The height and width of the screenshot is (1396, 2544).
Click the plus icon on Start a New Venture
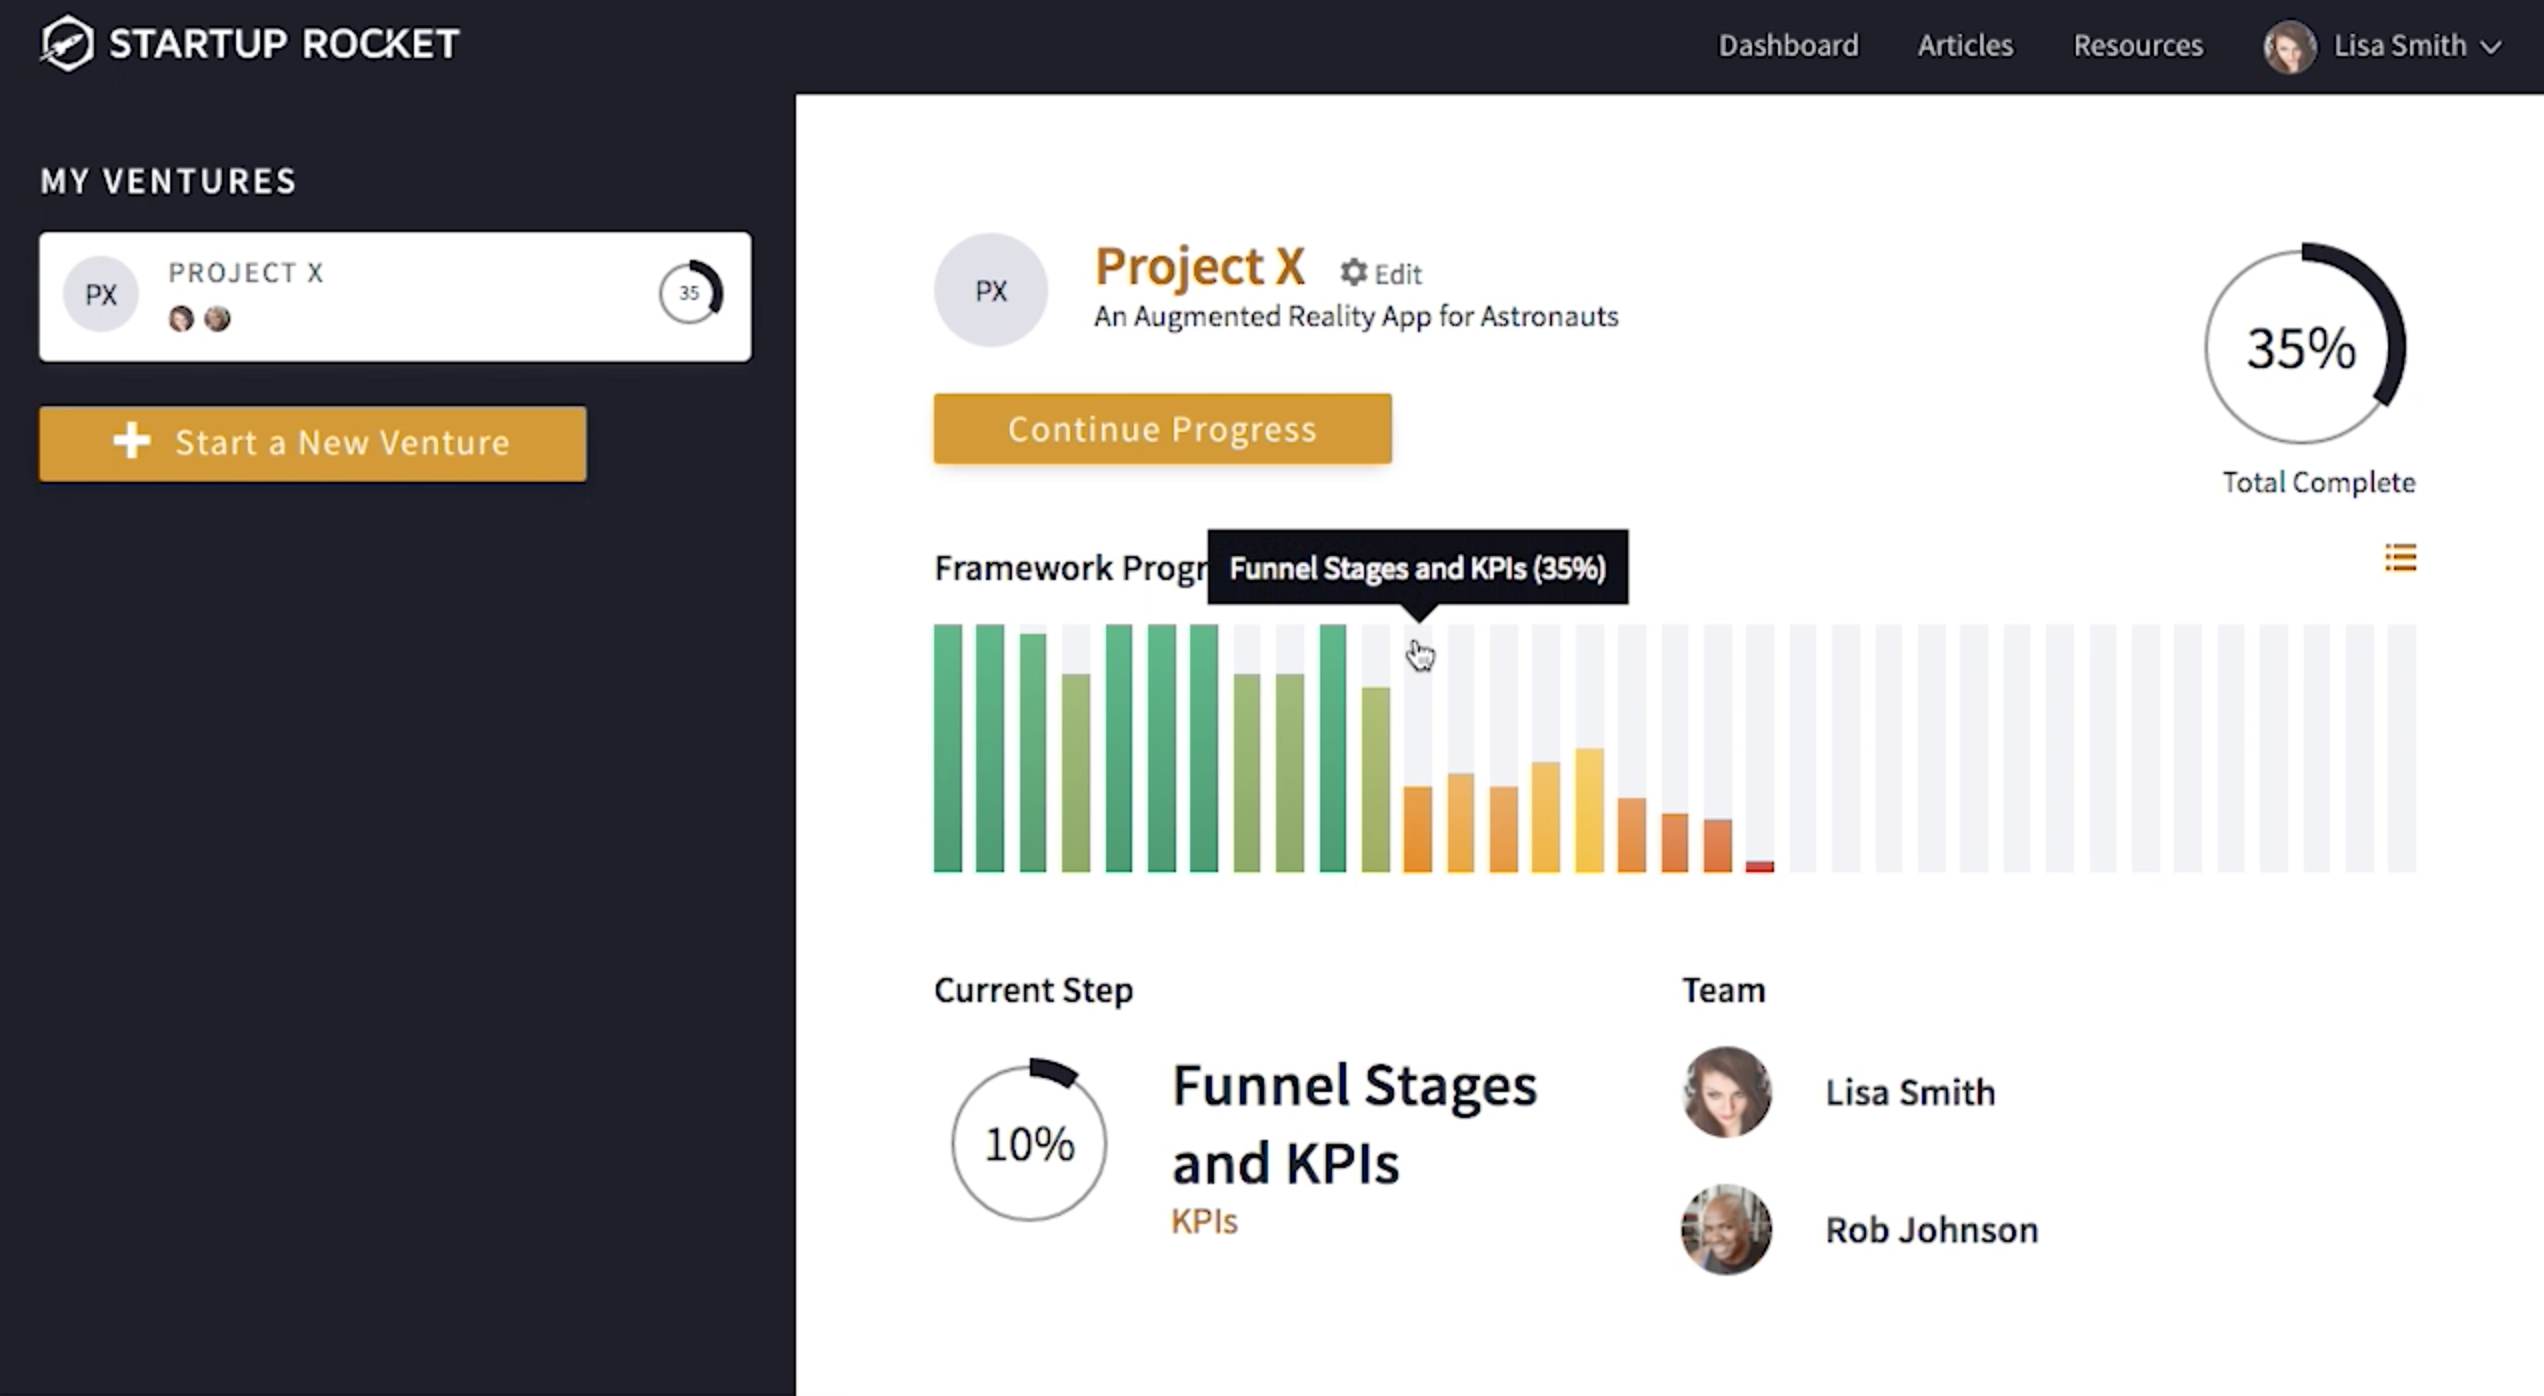(x=132, y=441)
